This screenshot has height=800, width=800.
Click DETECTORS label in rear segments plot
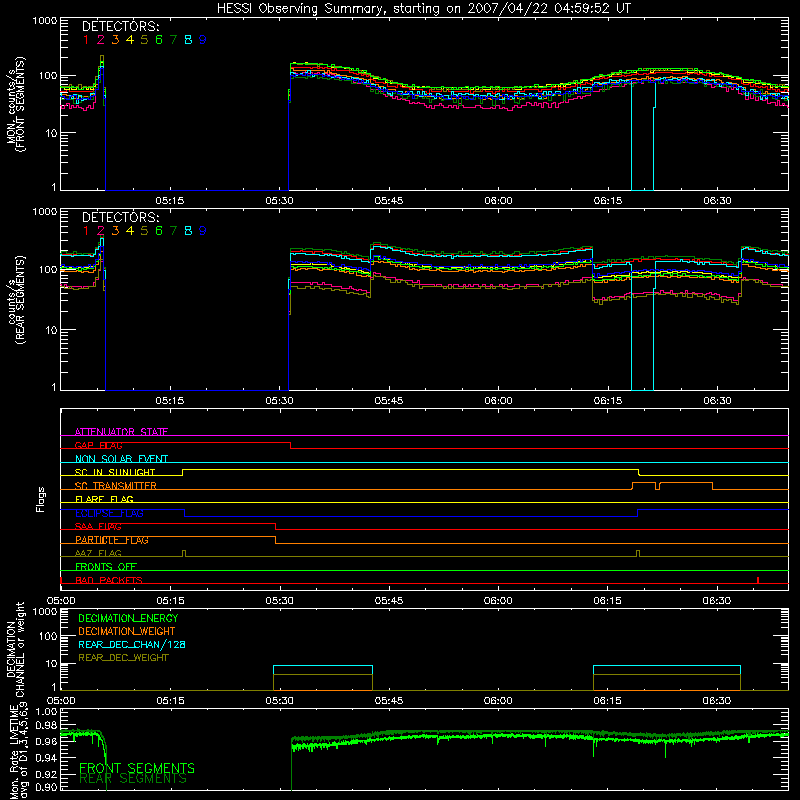pos(121,217)
